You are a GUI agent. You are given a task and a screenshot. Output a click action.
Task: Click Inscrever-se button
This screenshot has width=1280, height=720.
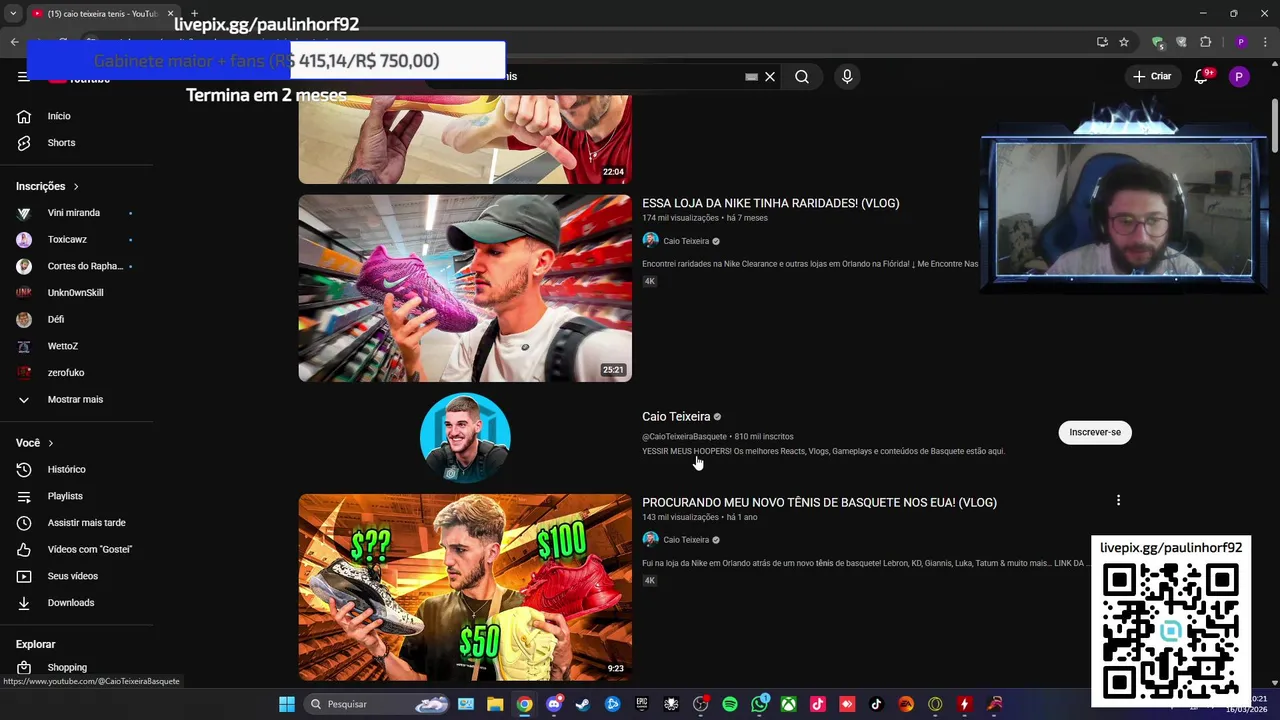[x=1095, y=432]
